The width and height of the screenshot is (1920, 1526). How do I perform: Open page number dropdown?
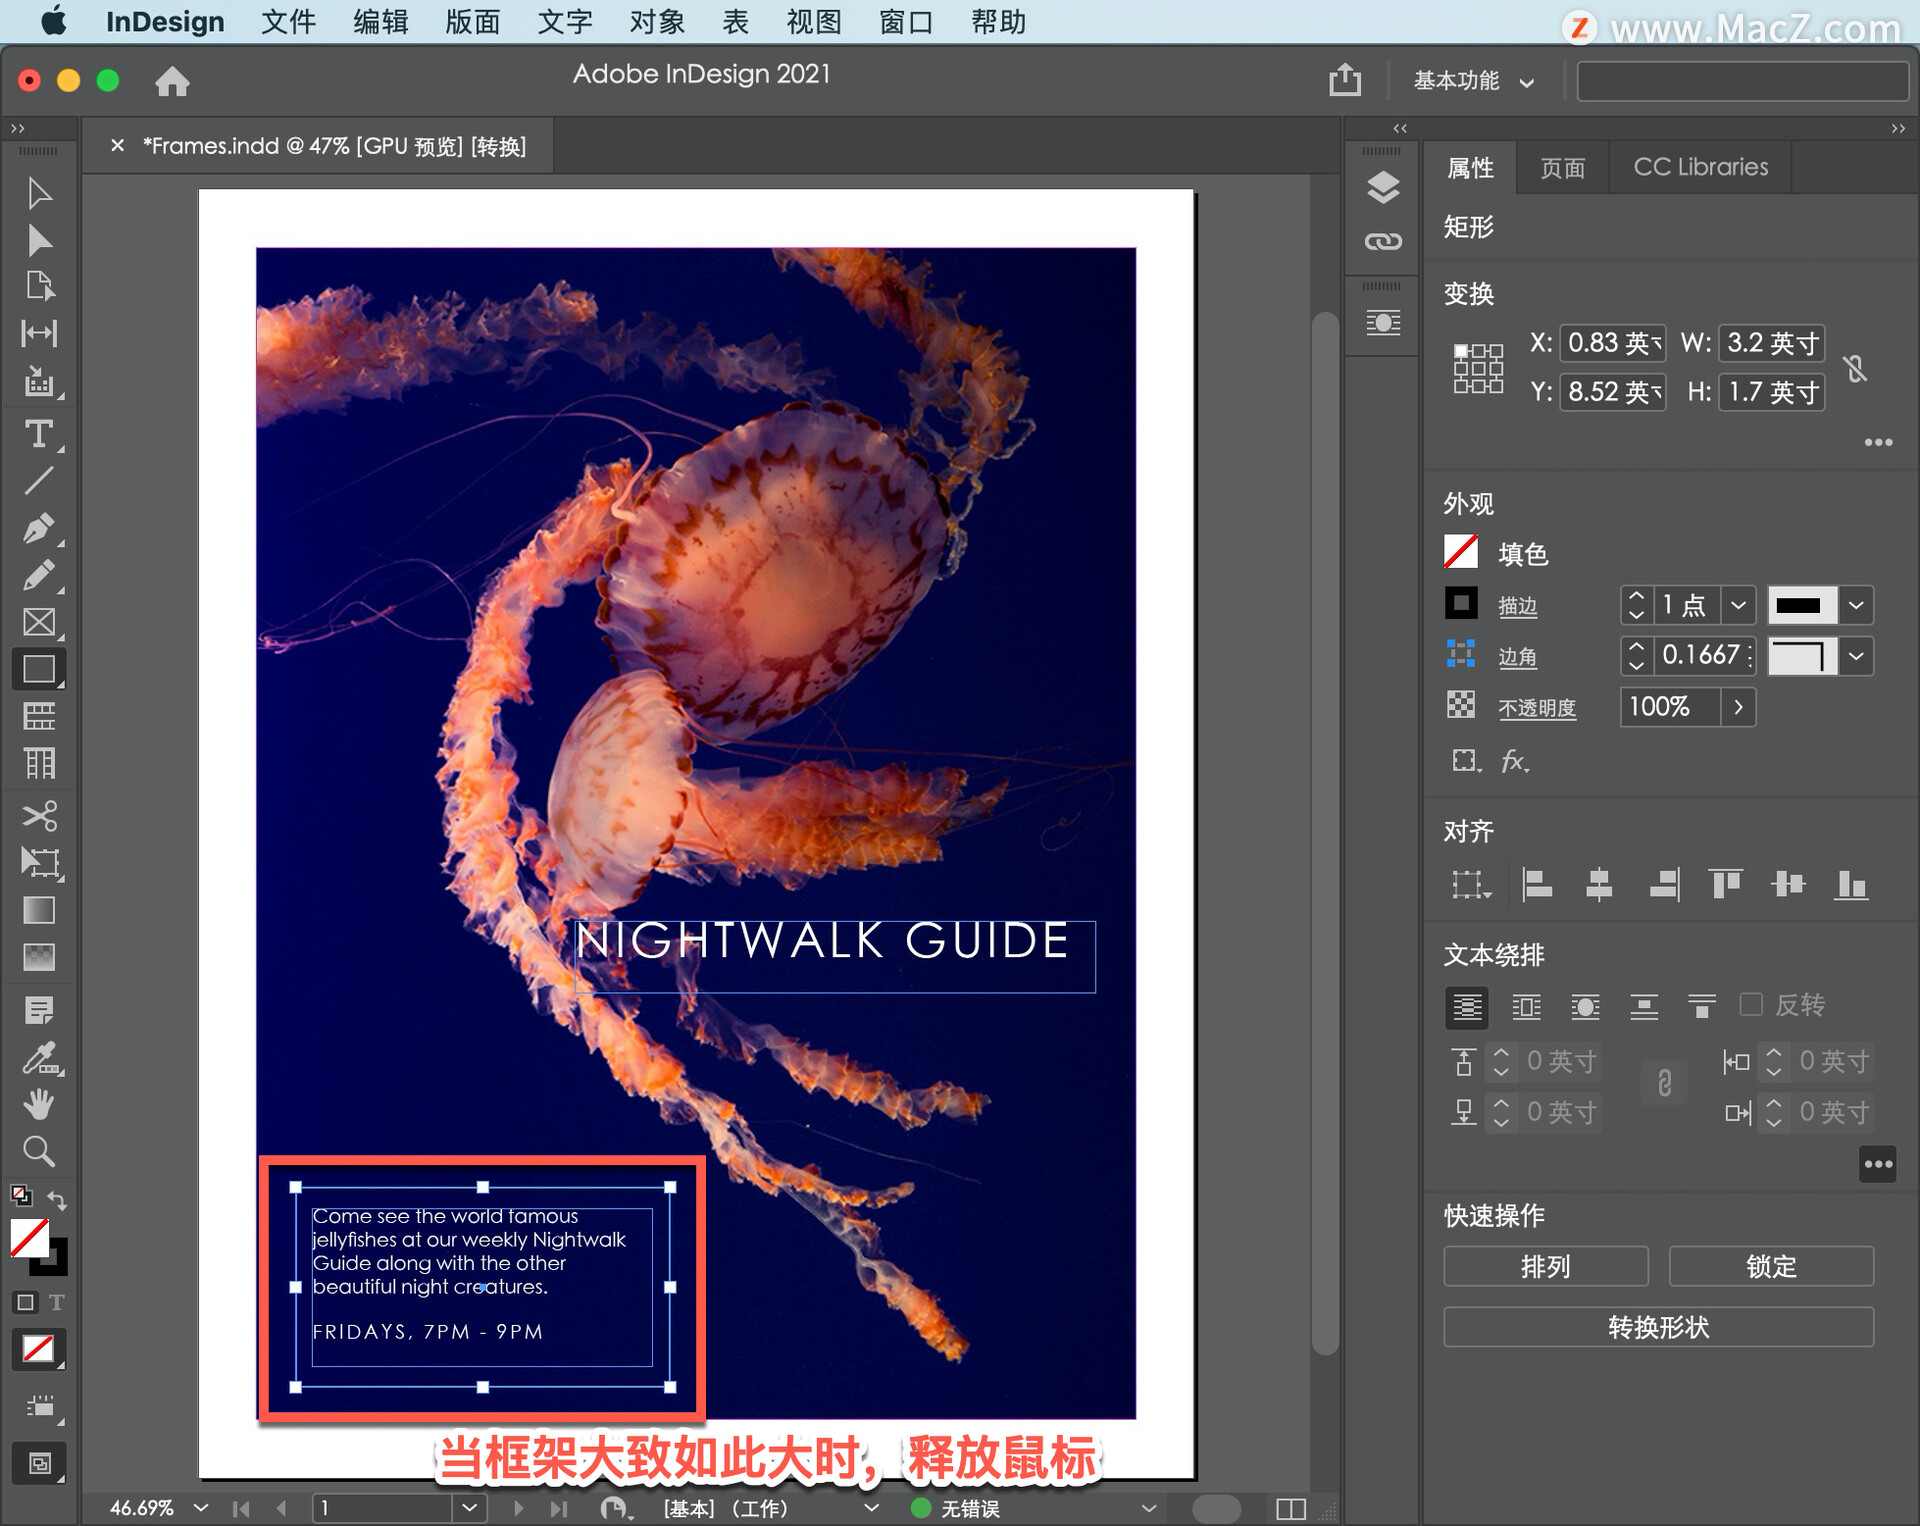(469, 1507)
